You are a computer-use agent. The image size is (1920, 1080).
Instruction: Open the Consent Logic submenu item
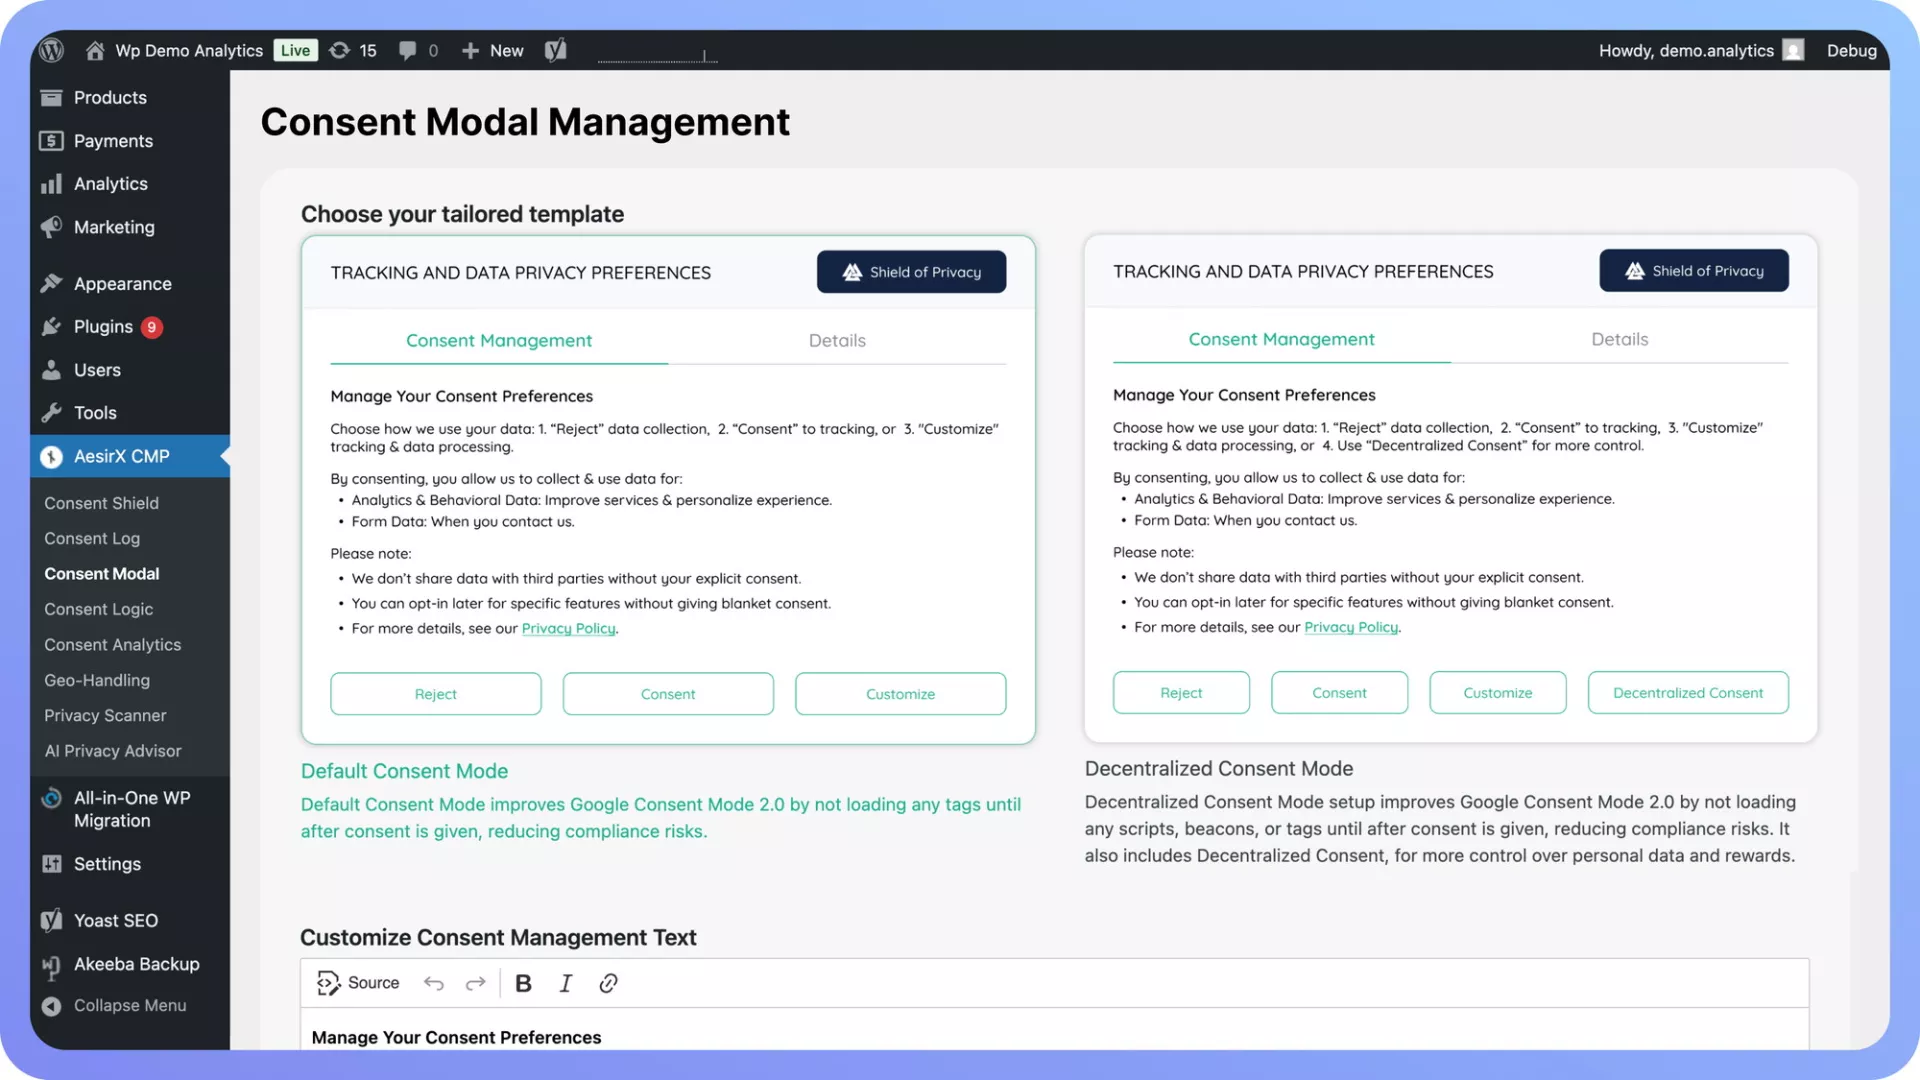point(98,609)
